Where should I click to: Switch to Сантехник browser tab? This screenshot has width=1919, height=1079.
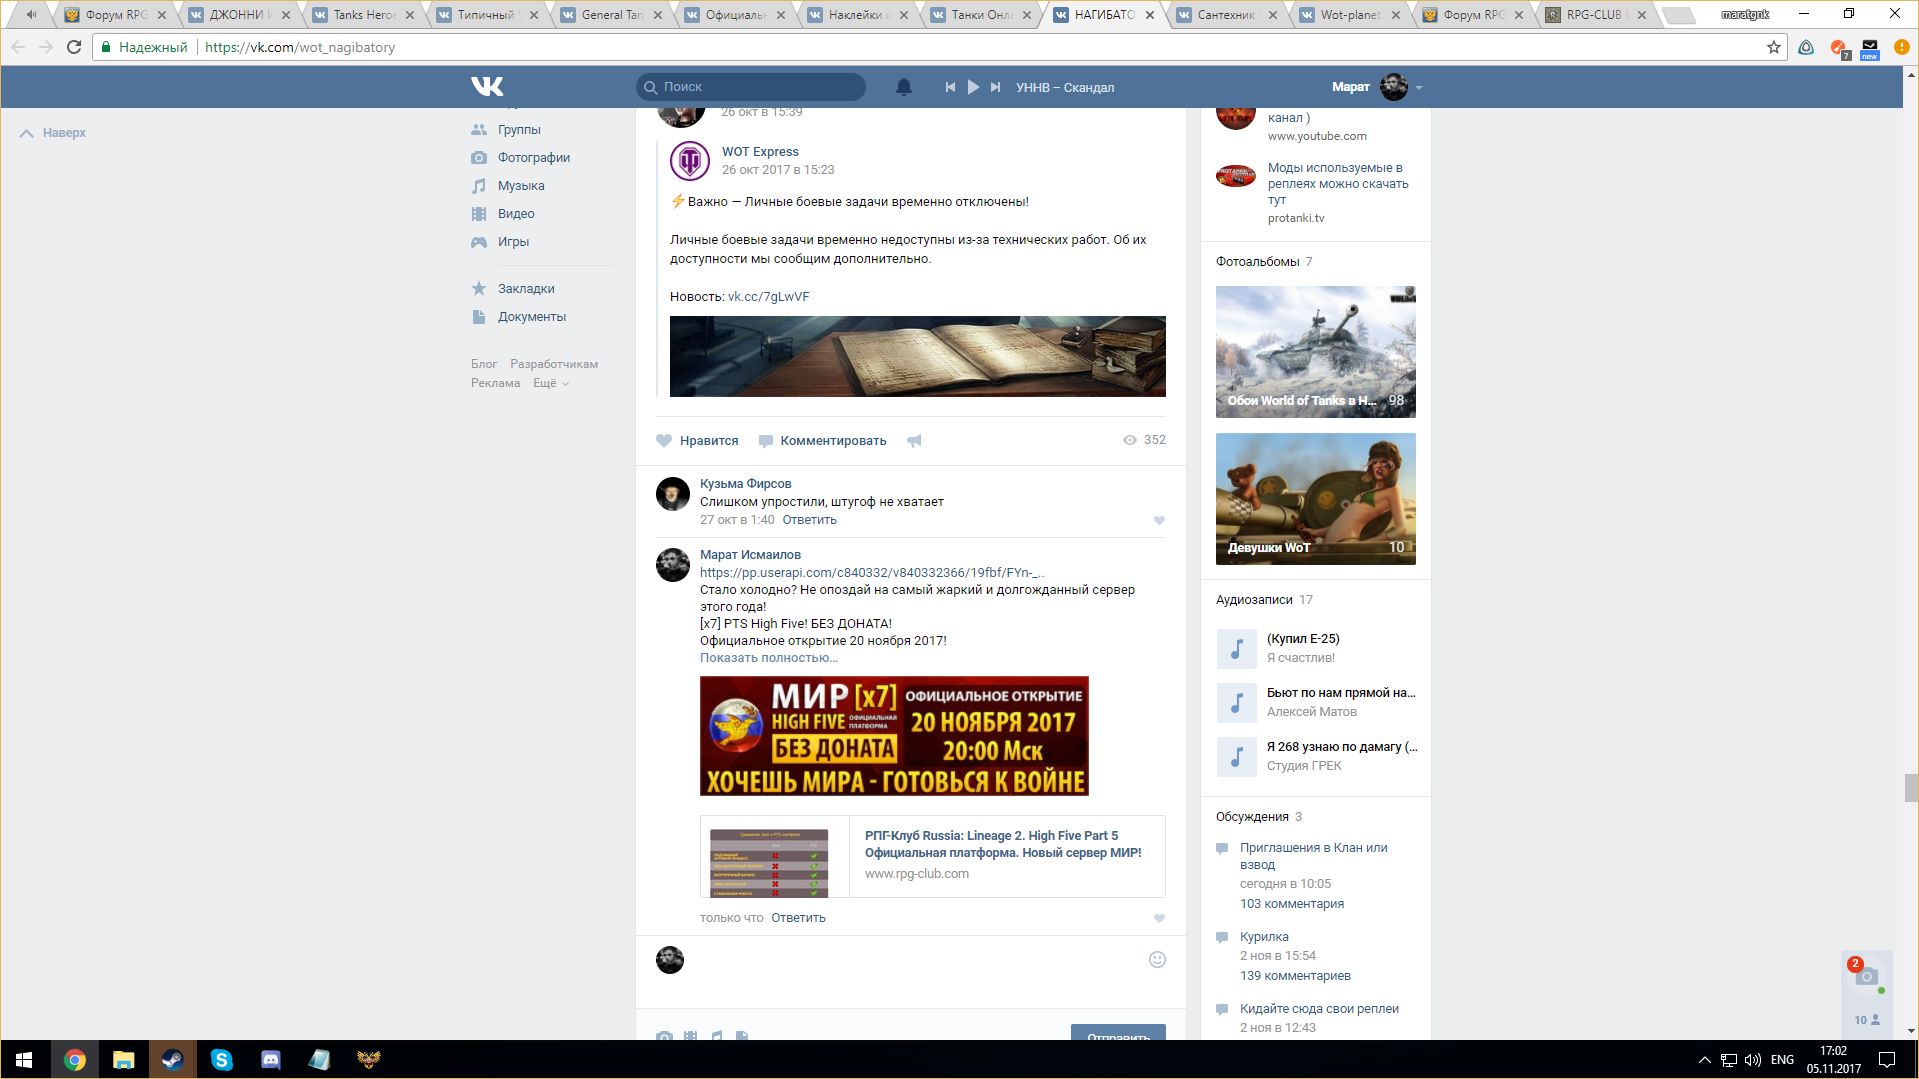(1226, 15)
